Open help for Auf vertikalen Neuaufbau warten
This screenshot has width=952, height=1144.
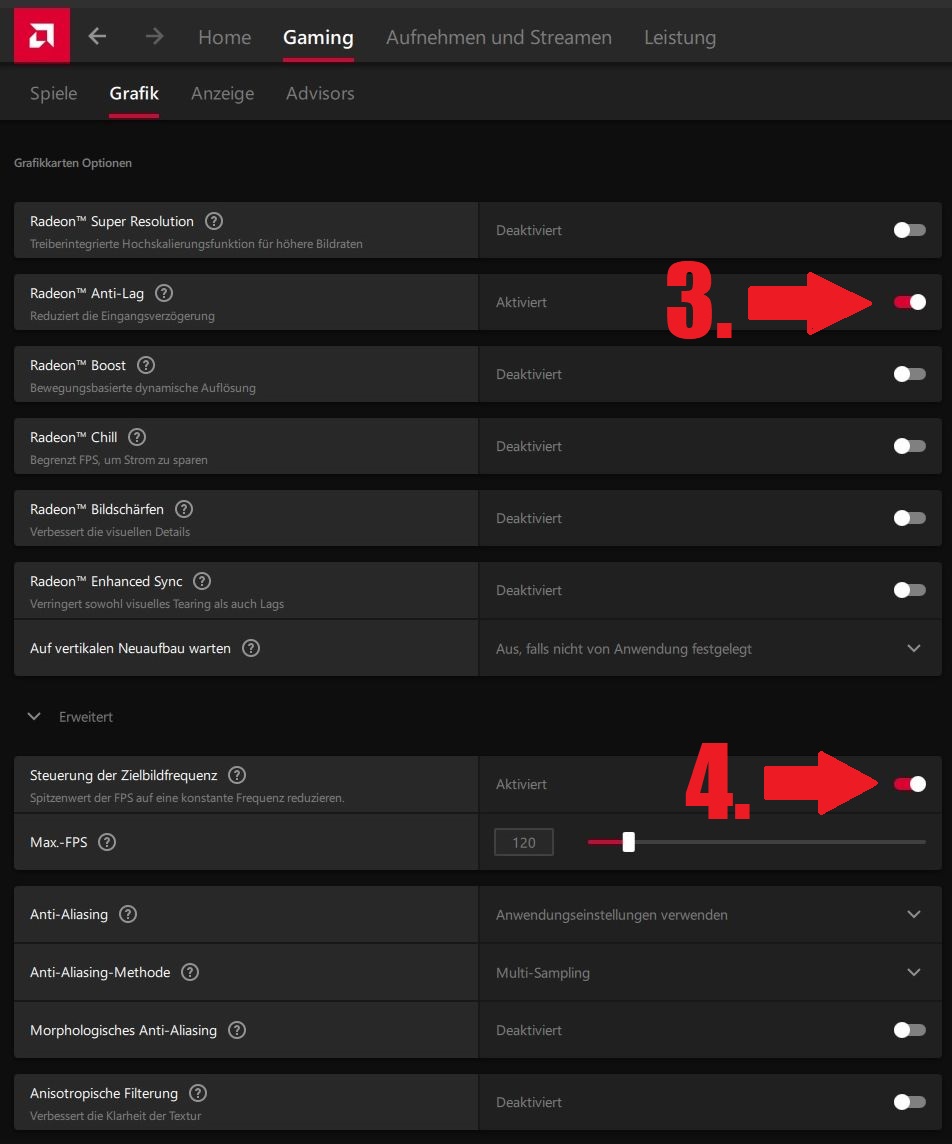click(x=251, y=648)
